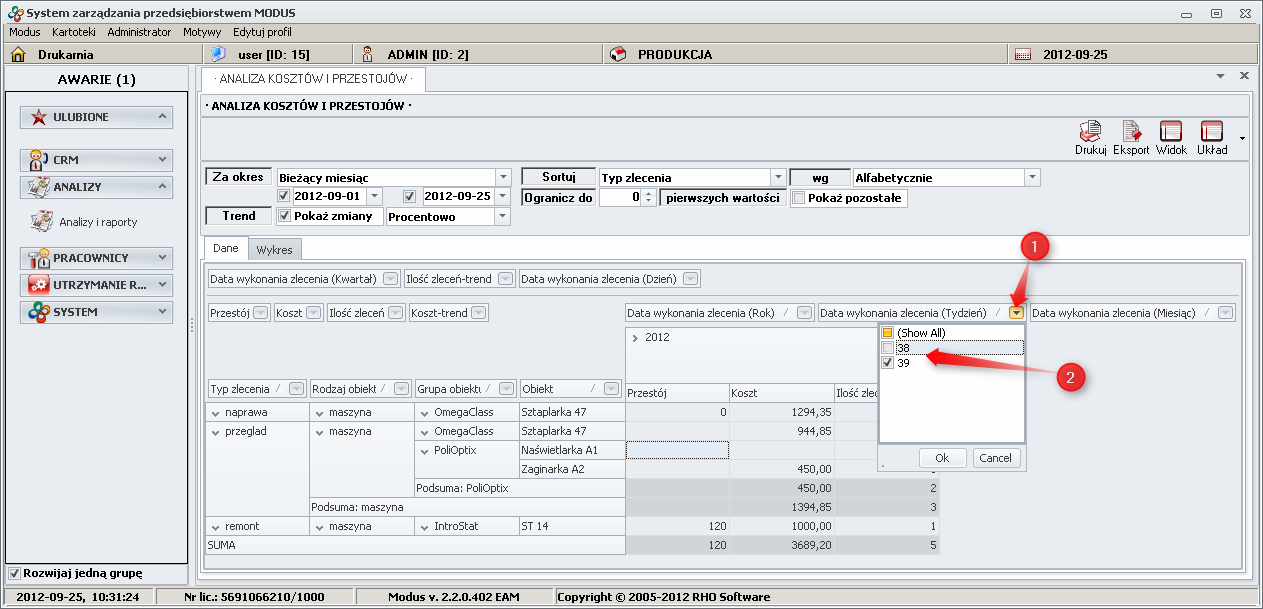
Task: Open the Za okres period dropdown
Action: tap(503, 177)
